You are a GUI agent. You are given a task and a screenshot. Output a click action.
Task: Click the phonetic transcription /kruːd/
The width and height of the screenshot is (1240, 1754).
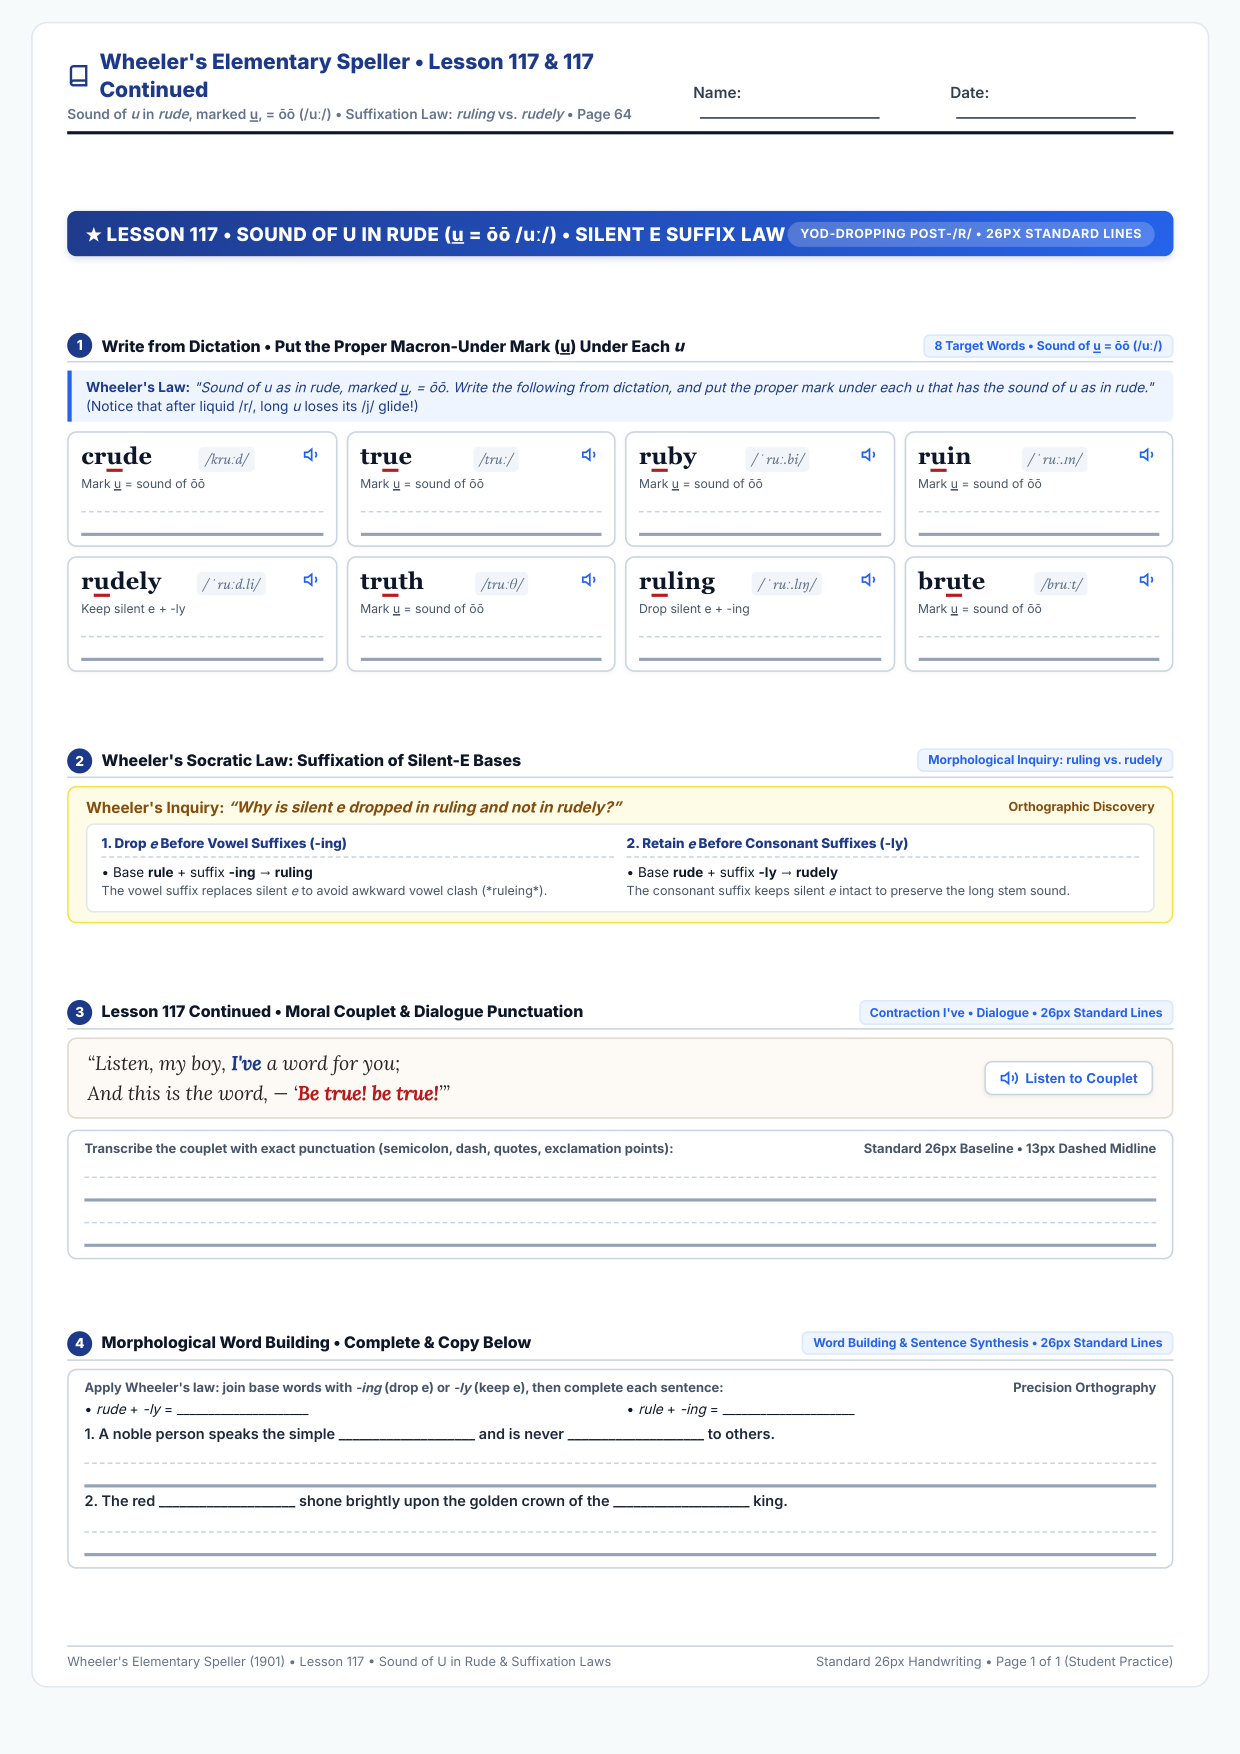tap(227, 459)
